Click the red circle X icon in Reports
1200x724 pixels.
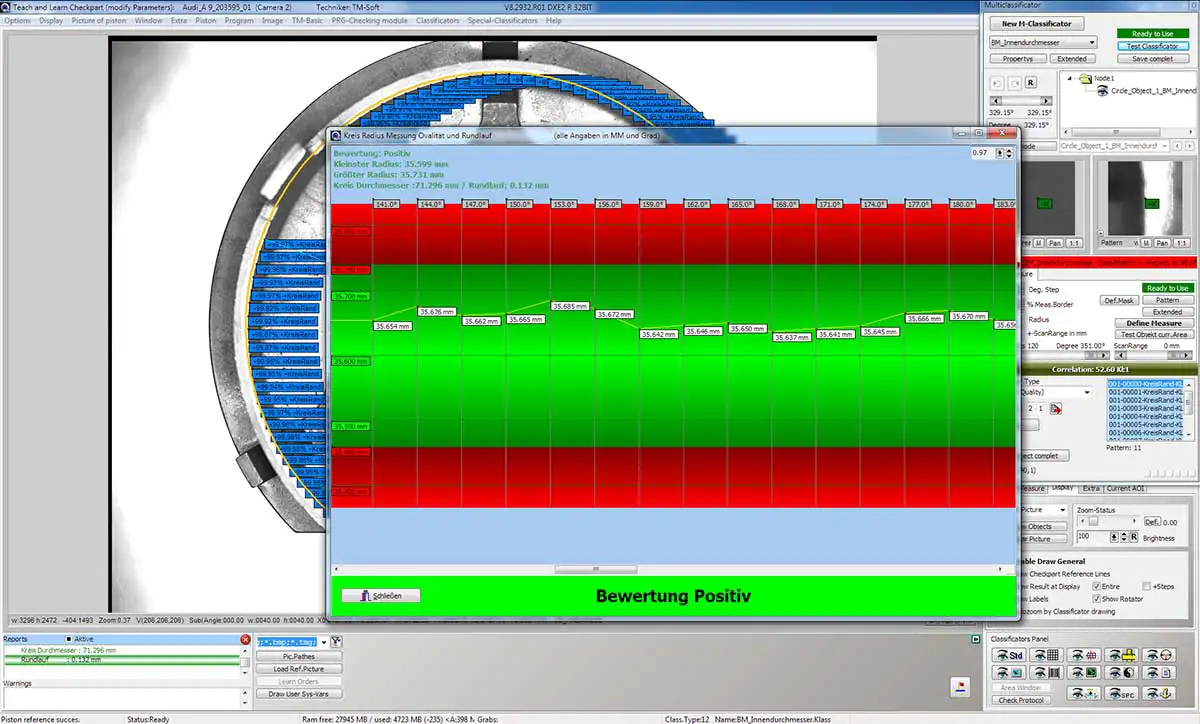click(245, 639)
